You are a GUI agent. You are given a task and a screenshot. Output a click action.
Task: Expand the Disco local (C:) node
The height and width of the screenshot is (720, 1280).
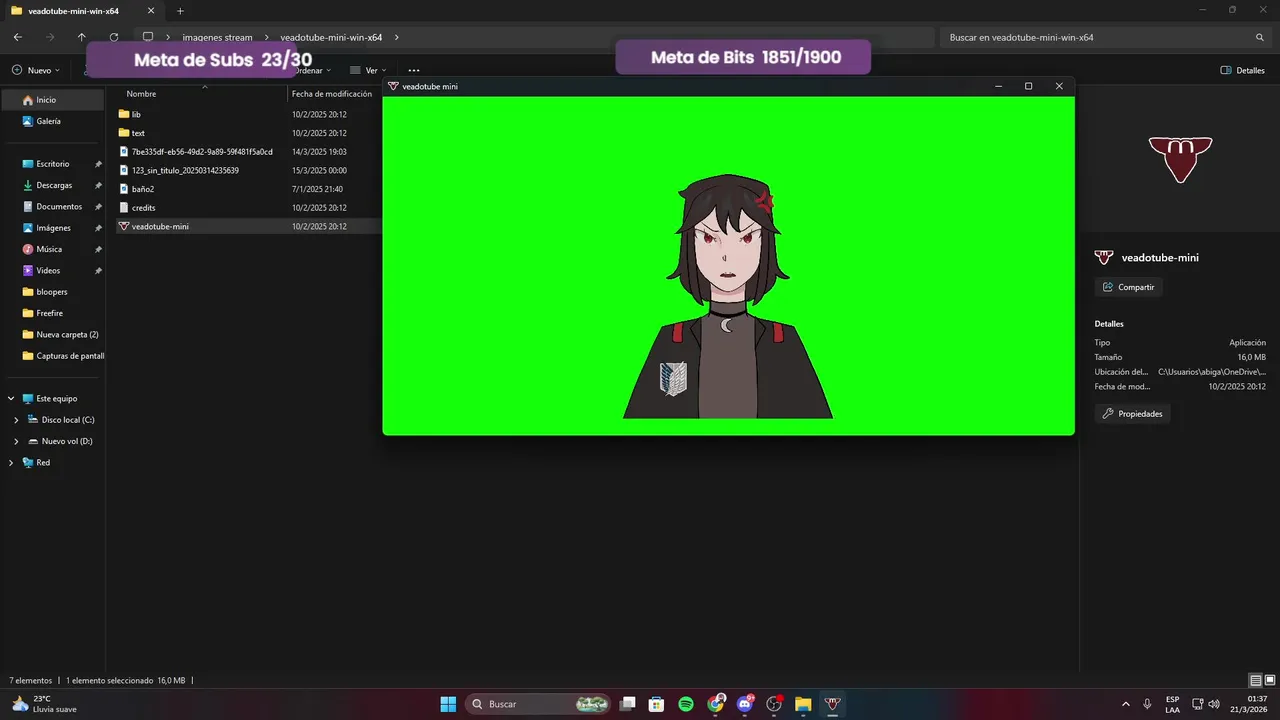[x=16, y=420]
